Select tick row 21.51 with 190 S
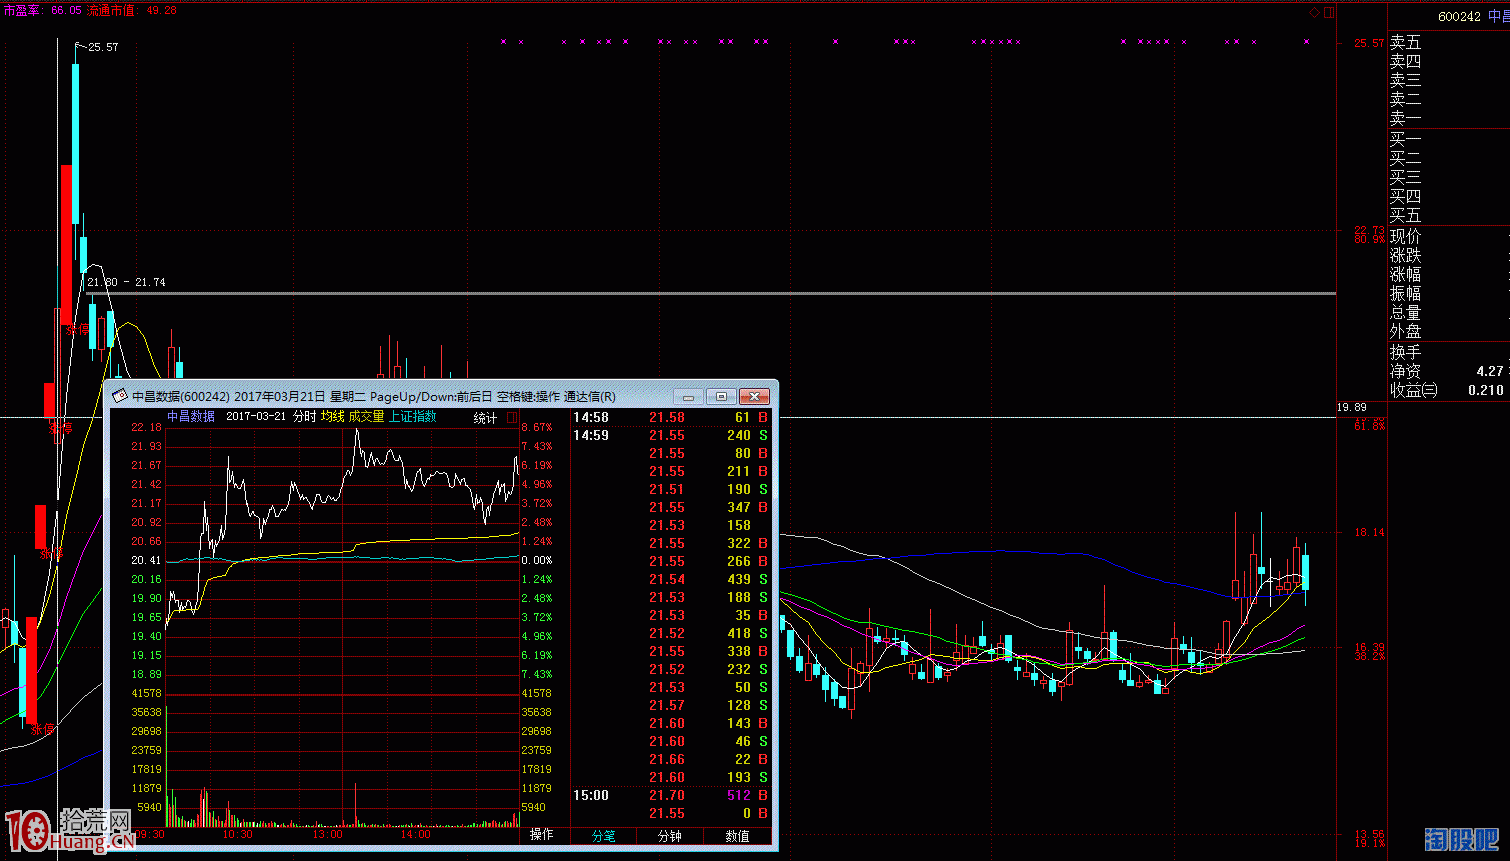Viewport: 1510px width, 861px height. [x=671, y=490]
